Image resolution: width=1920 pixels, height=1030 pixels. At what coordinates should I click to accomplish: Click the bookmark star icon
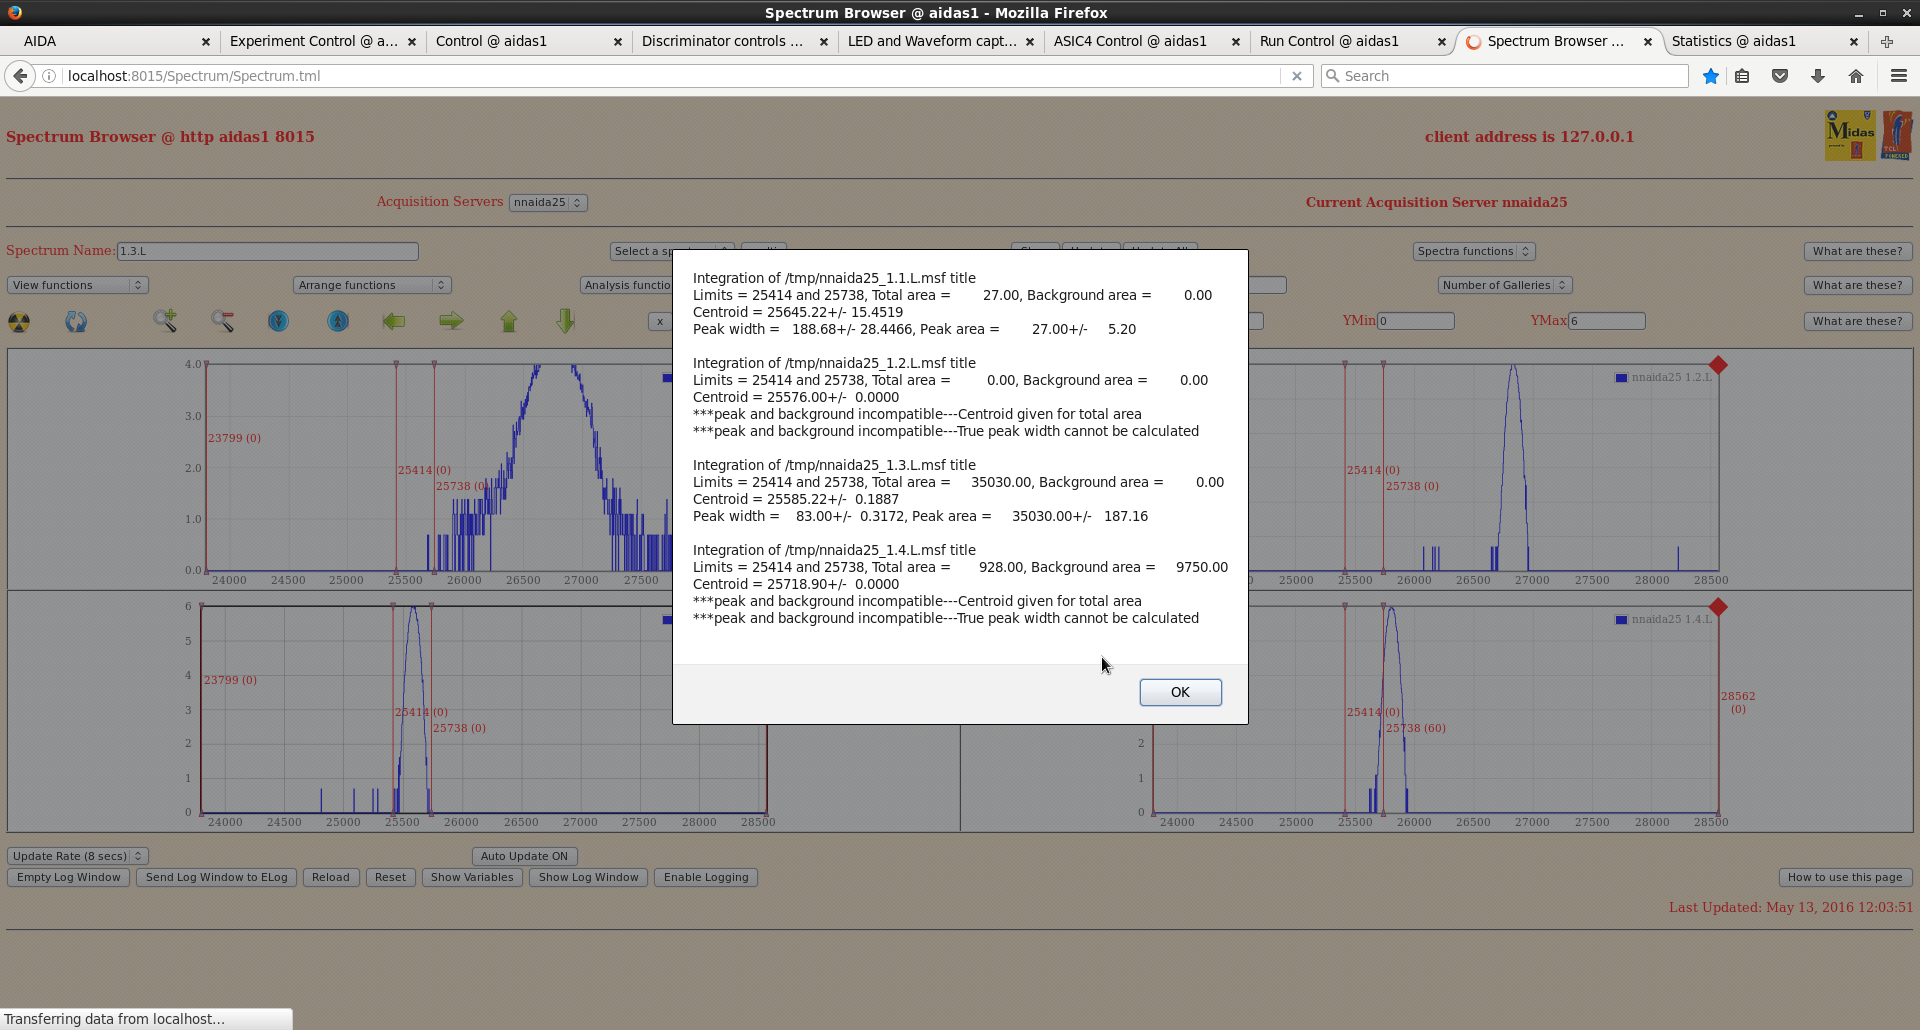coord(1711,76)
